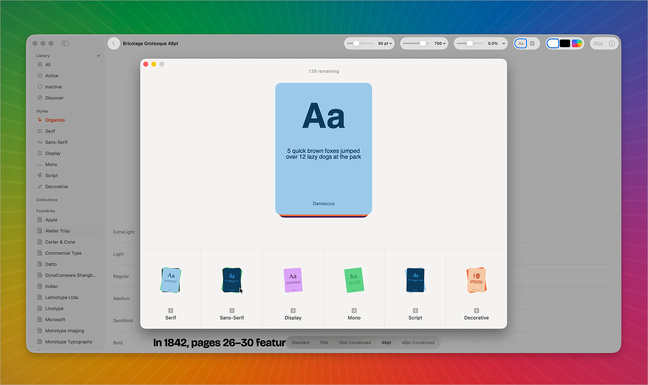Sort the card into the Display pile
The height and width of the screenshot is (385, 648).
293,280
